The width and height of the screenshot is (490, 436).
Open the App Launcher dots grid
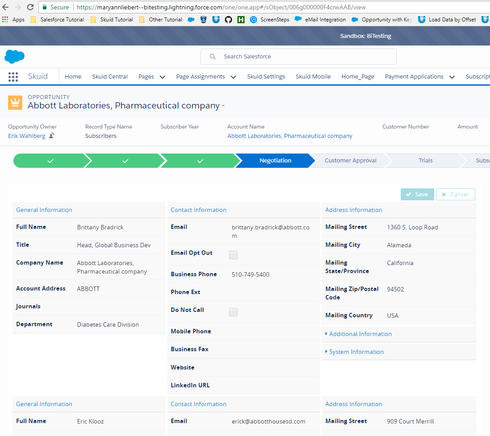(13, 77)
